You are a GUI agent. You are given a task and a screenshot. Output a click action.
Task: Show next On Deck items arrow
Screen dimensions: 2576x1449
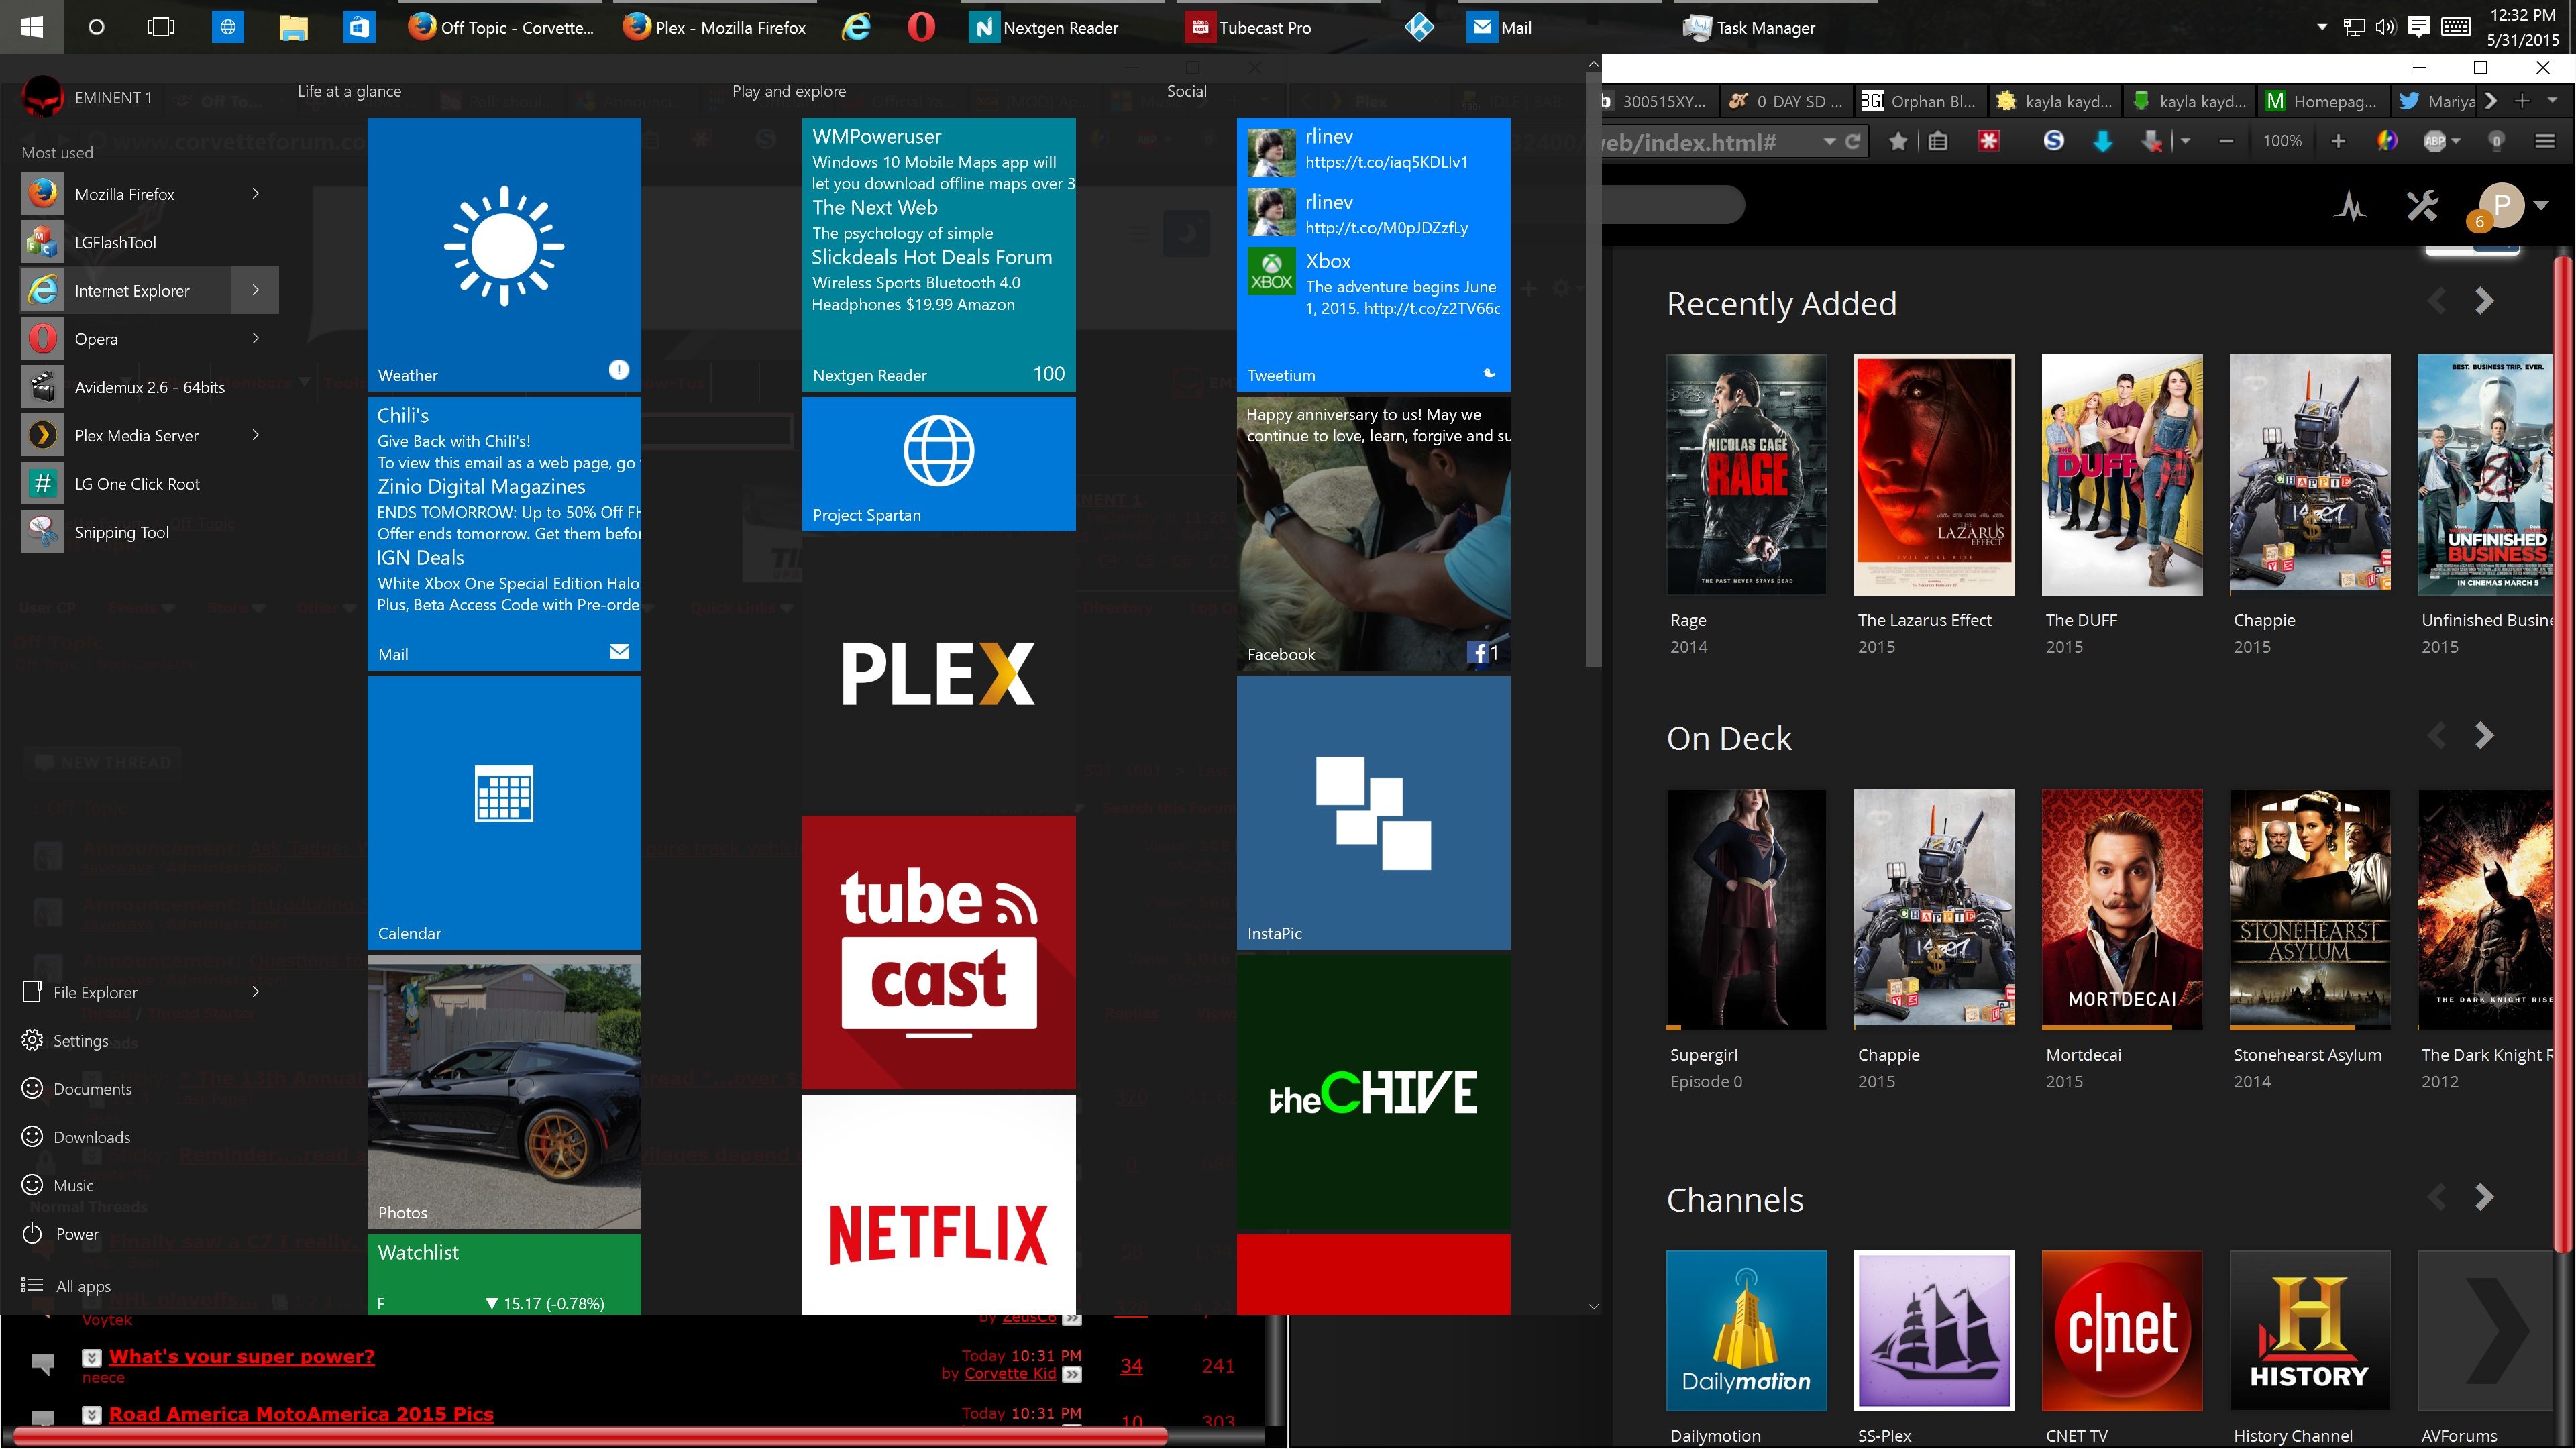[x=2485, y=736]
